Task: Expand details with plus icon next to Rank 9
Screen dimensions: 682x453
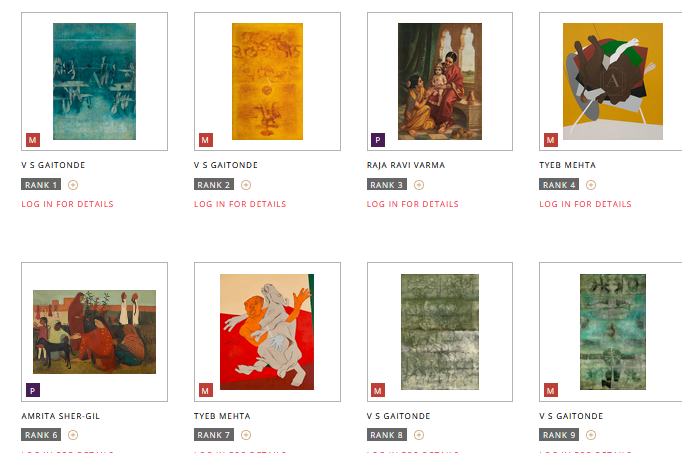Action: tap(591, 435)
